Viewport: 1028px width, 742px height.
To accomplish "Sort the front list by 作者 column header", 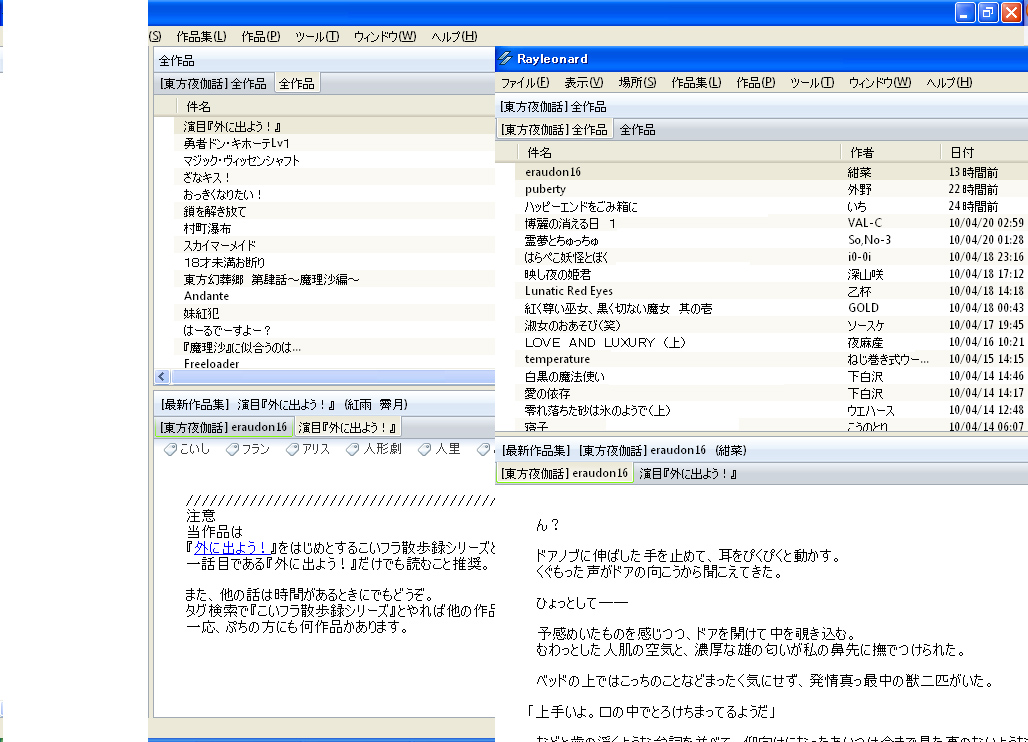I will click(x=861, y=152).
